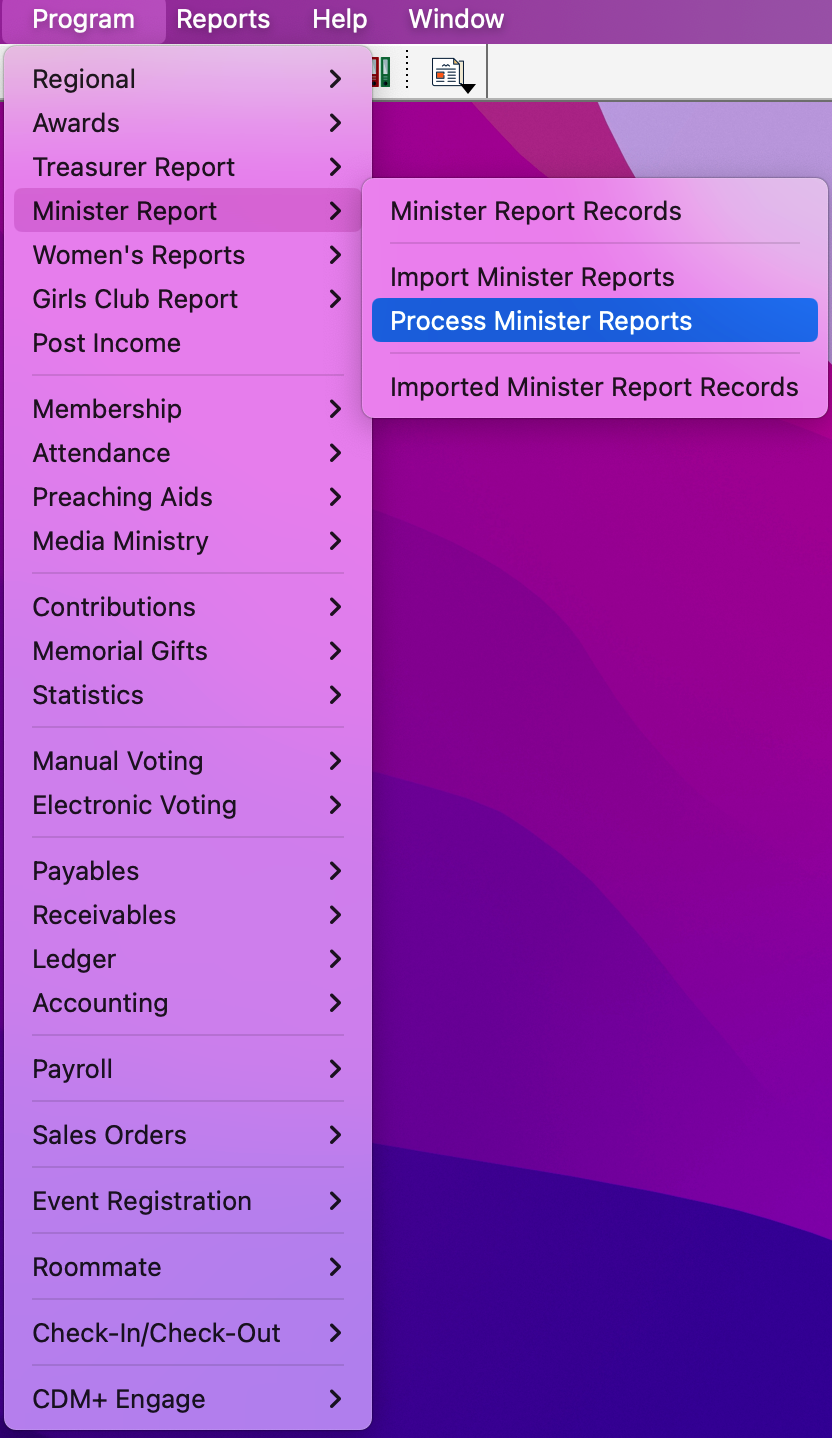Select the Girls Club Report entry

tap(135, 299)
